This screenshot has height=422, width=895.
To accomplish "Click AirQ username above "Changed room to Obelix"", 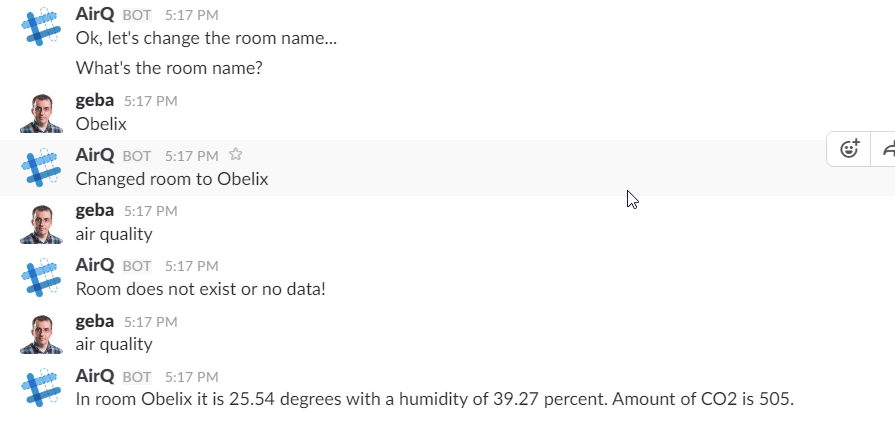I will pyautogui.click(x=95, y=155).
